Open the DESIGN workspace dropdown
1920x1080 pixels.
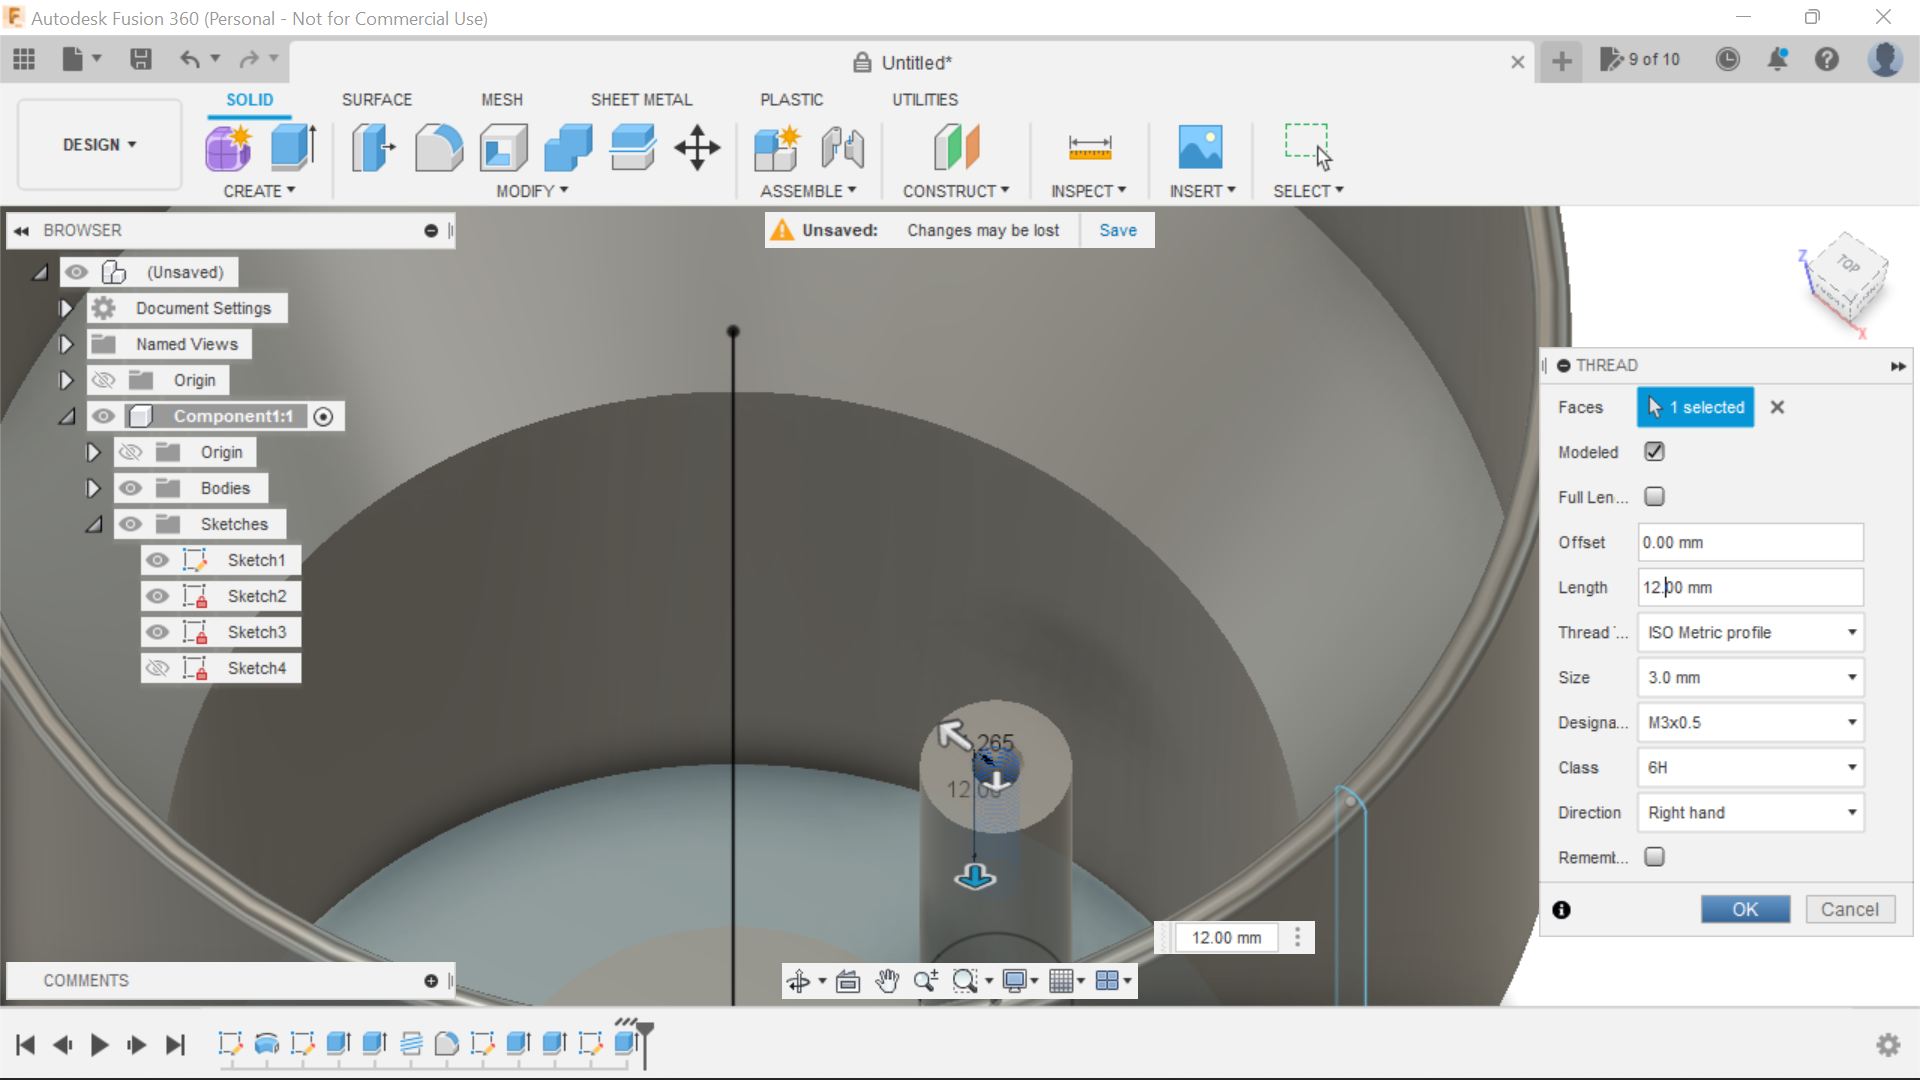pyautogui.click(x=100, y=145)
